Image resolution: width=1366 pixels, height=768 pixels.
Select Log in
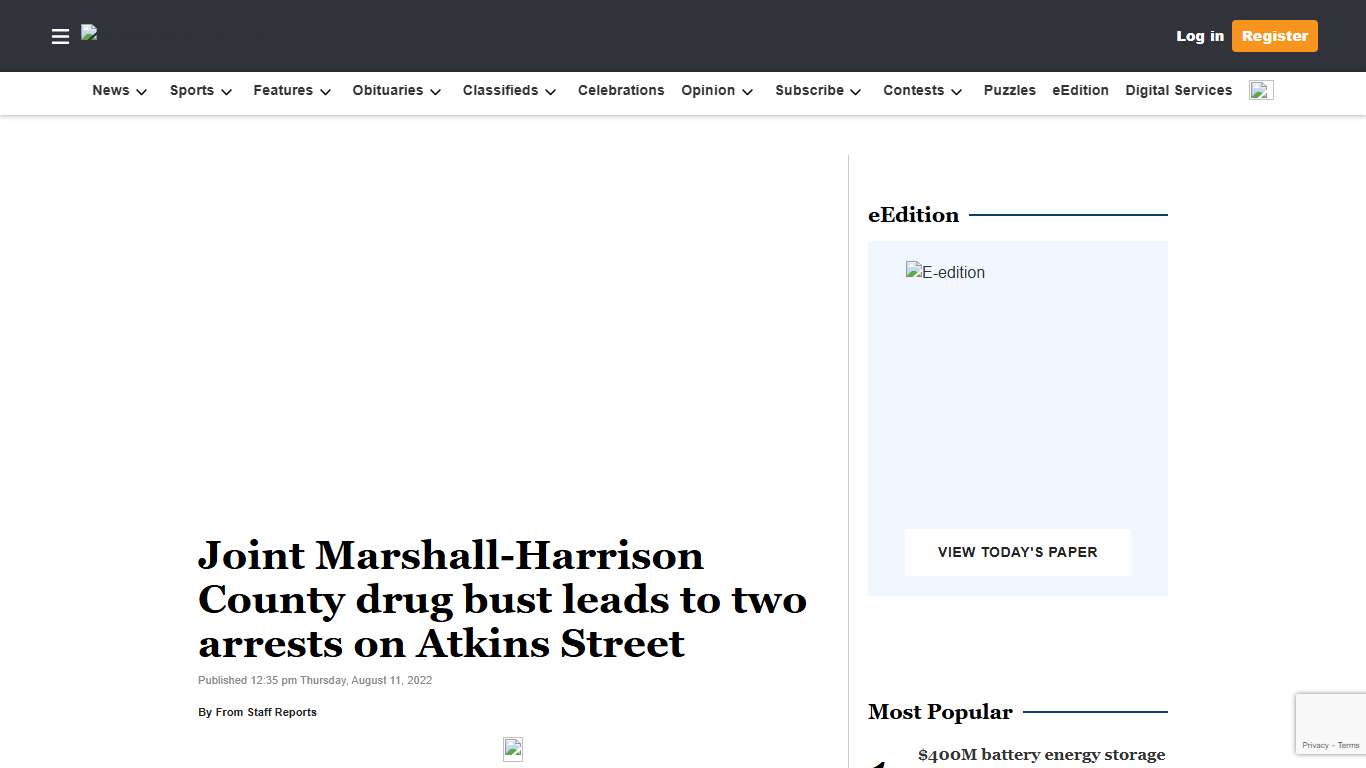1199,36
